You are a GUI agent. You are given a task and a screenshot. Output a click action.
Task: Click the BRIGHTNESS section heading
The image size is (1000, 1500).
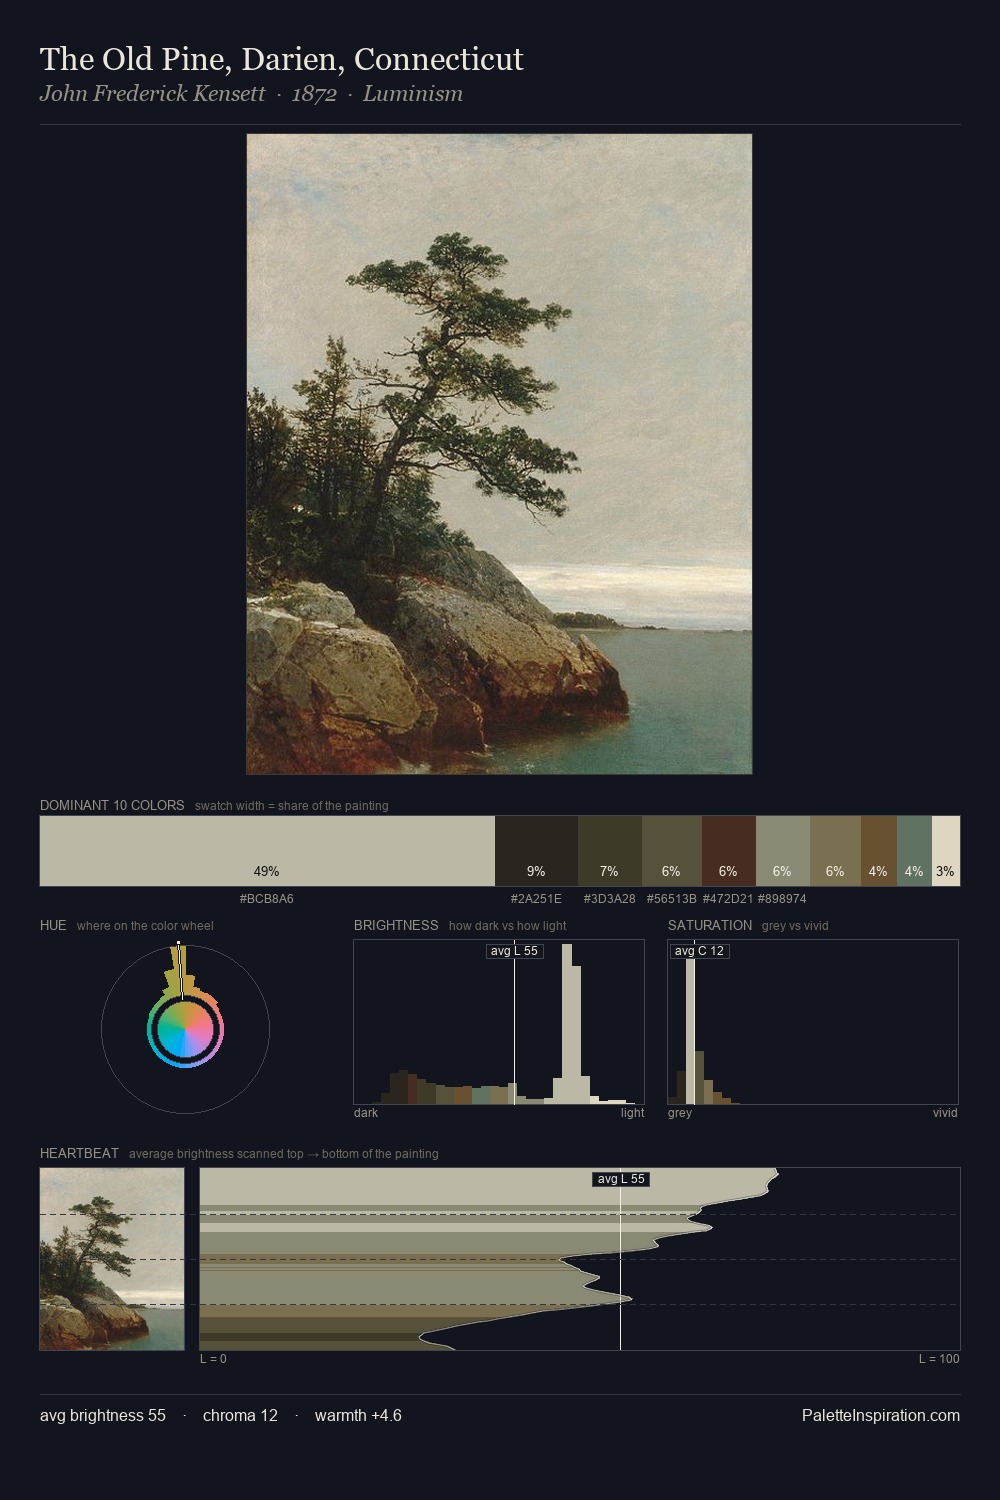(x=396, y=925)
